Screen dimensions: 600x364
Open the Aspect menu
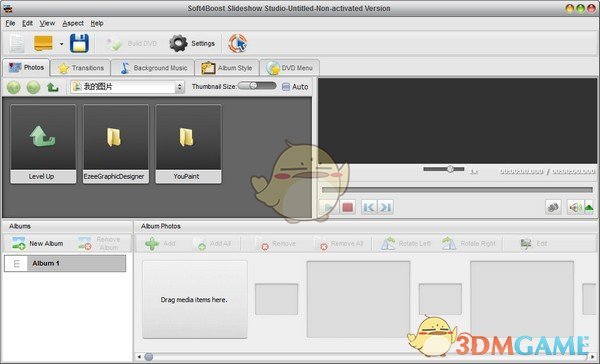(73, 23)
